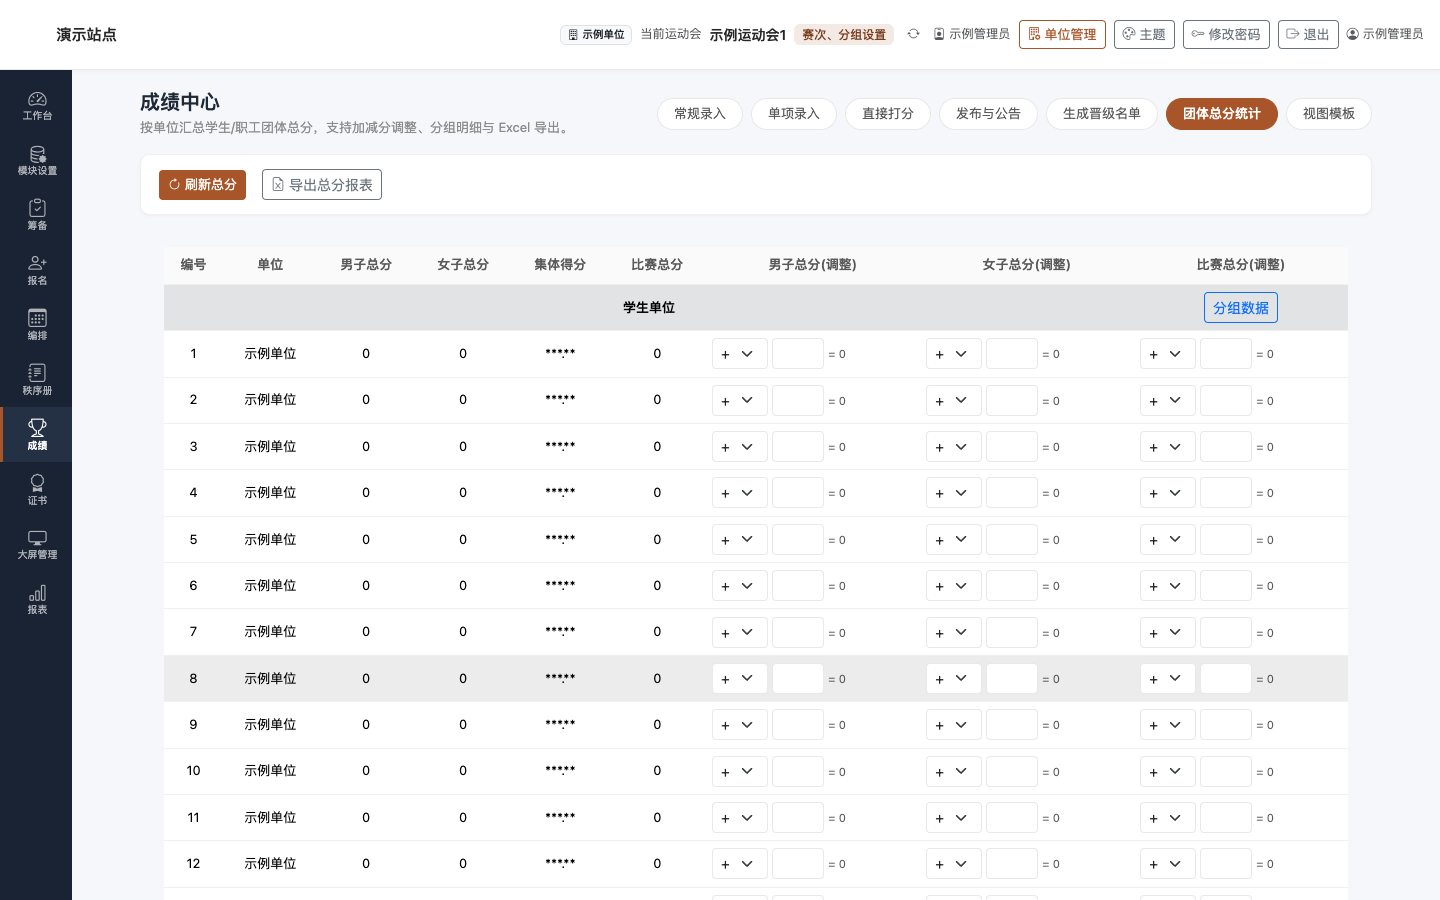The height and width of the screenshot is (900, 1440).
Task: Open 主题 theme settings
Action: tap(1144, 34)
